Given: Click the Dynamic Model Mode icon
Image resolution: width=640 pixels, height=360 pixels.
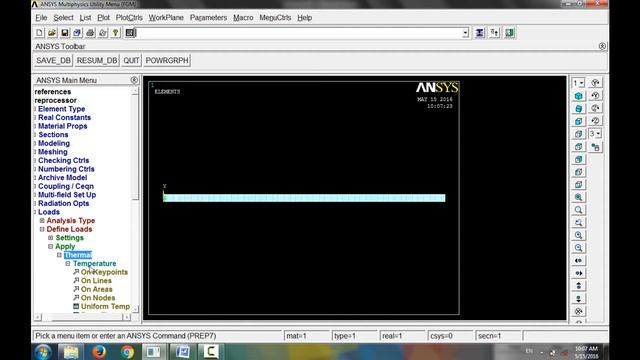Looking at the screenshot, I should click(x=596, y=147).
